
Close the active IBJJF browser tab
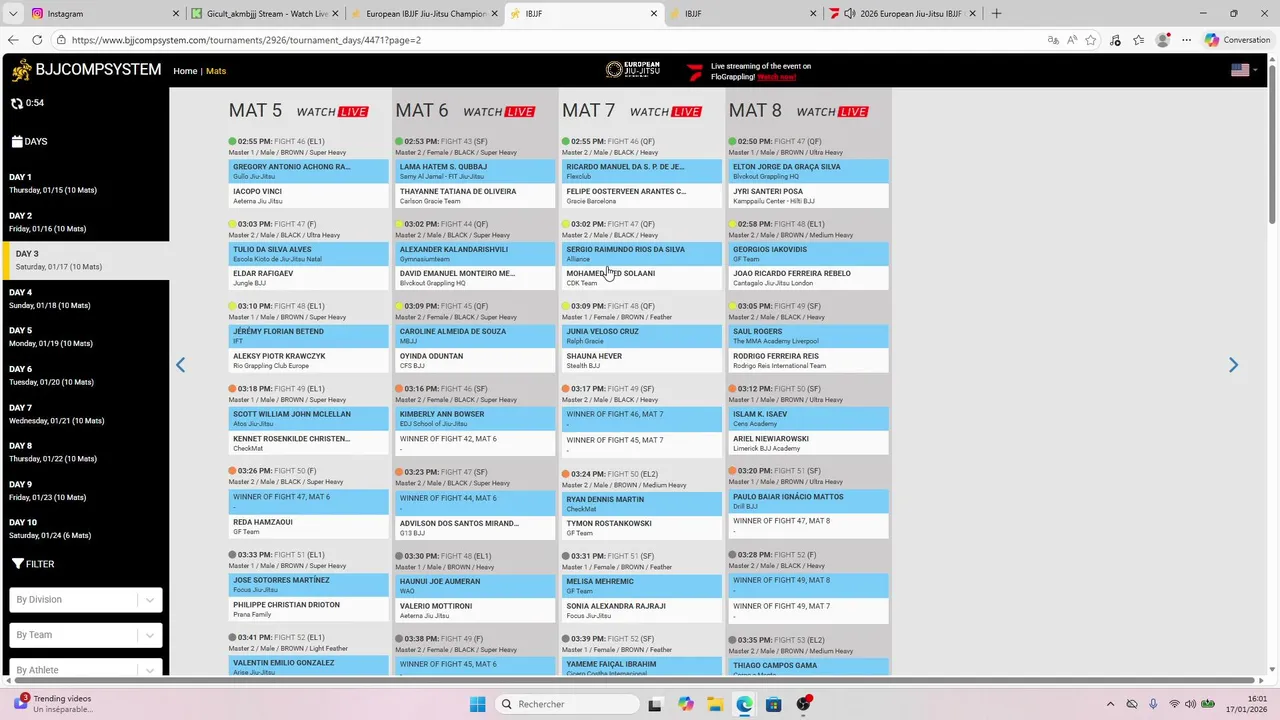pyautogui.click(x=654, y=13)
